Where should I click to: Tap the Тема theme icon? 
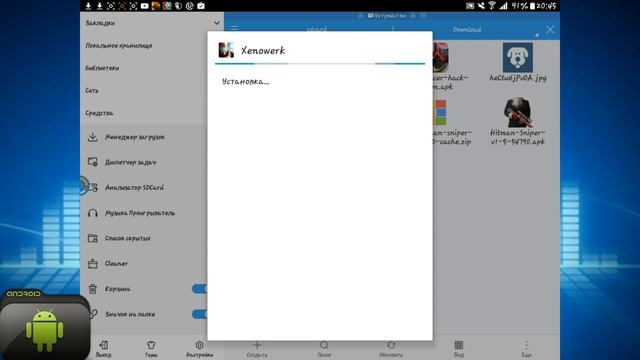151,345
